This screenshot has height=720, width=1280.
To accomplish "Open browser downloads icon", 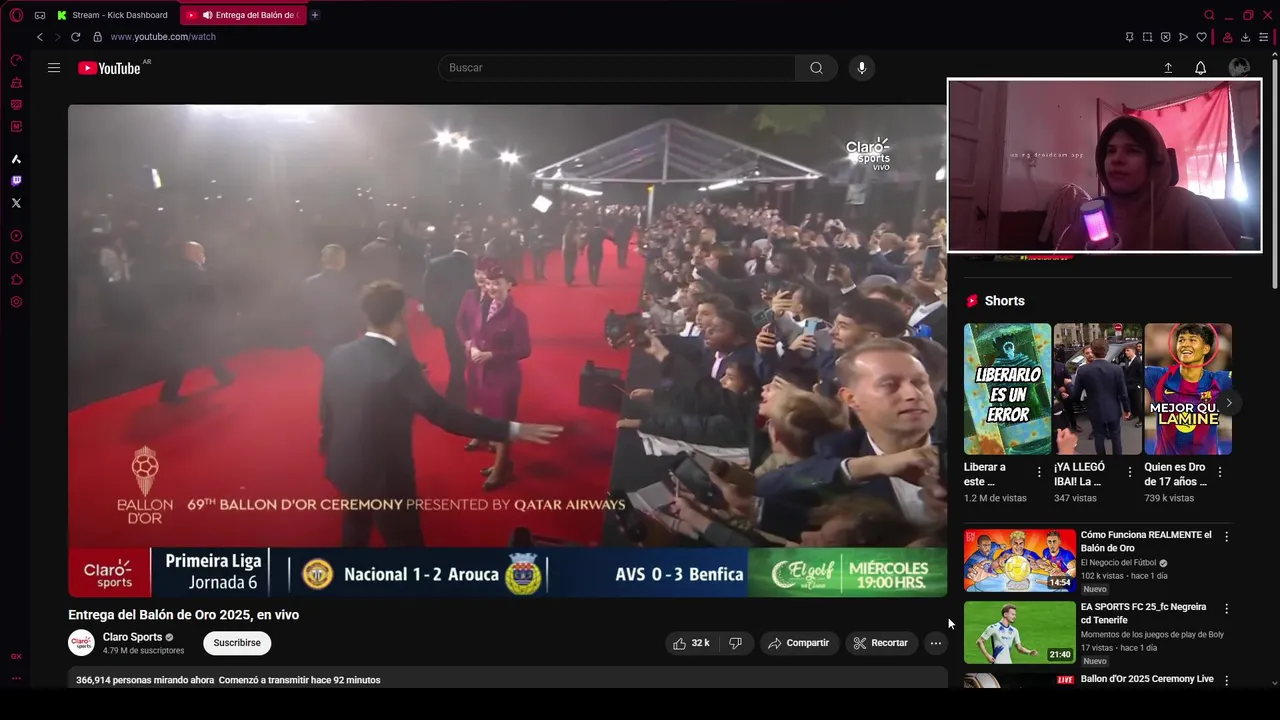I will [x=1246, y=37].
